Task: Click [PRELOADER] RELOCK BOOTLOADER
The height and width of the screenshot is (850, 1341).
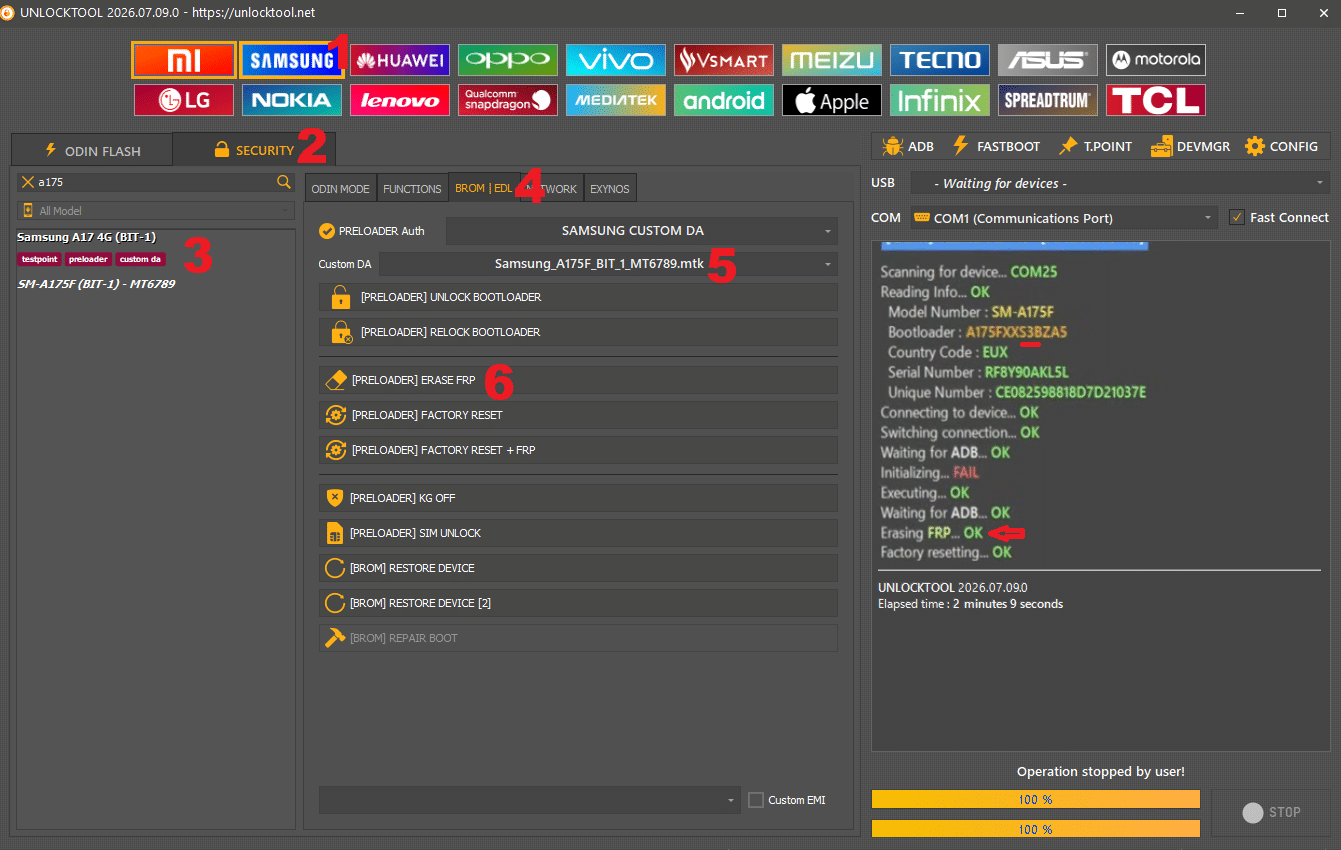Action: coord(578,332)
